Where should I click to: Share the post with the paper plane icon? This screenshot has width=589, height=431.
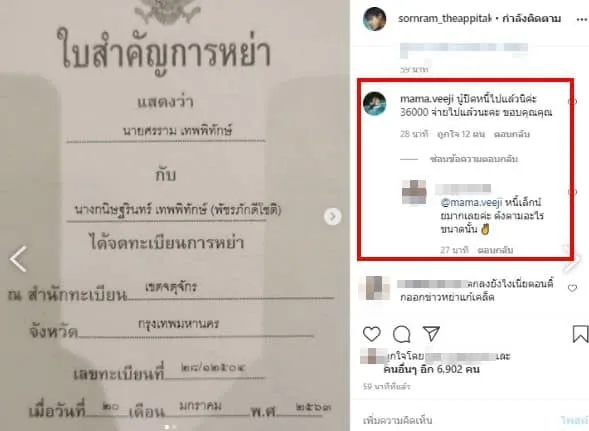pos(431,333)
